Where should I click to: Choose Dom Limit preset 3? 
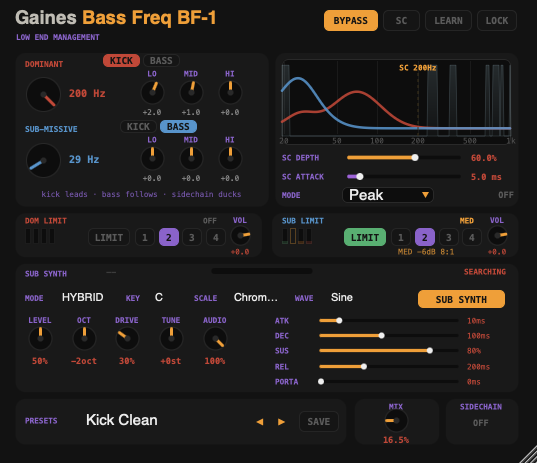coord(192,237)
